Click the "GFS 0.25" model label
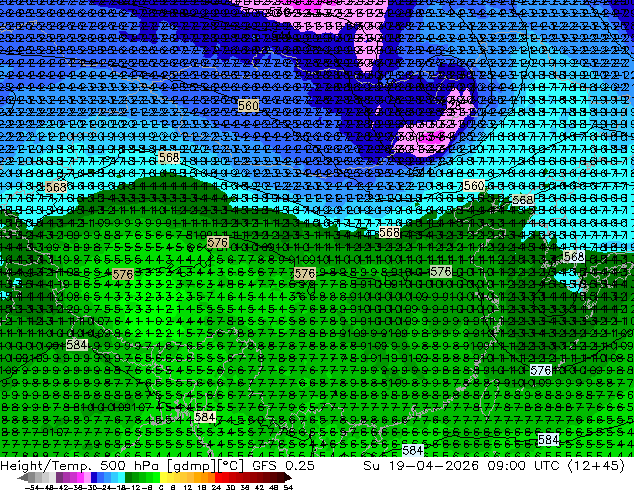The width and height of the screenshot is (634, 490). pos(283,465)
